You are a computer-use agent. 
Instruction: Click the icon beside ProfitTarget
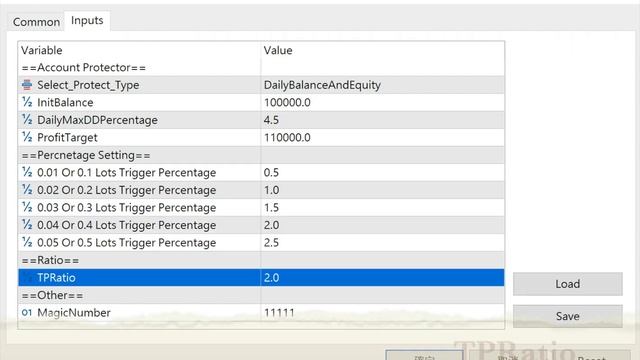27,137
